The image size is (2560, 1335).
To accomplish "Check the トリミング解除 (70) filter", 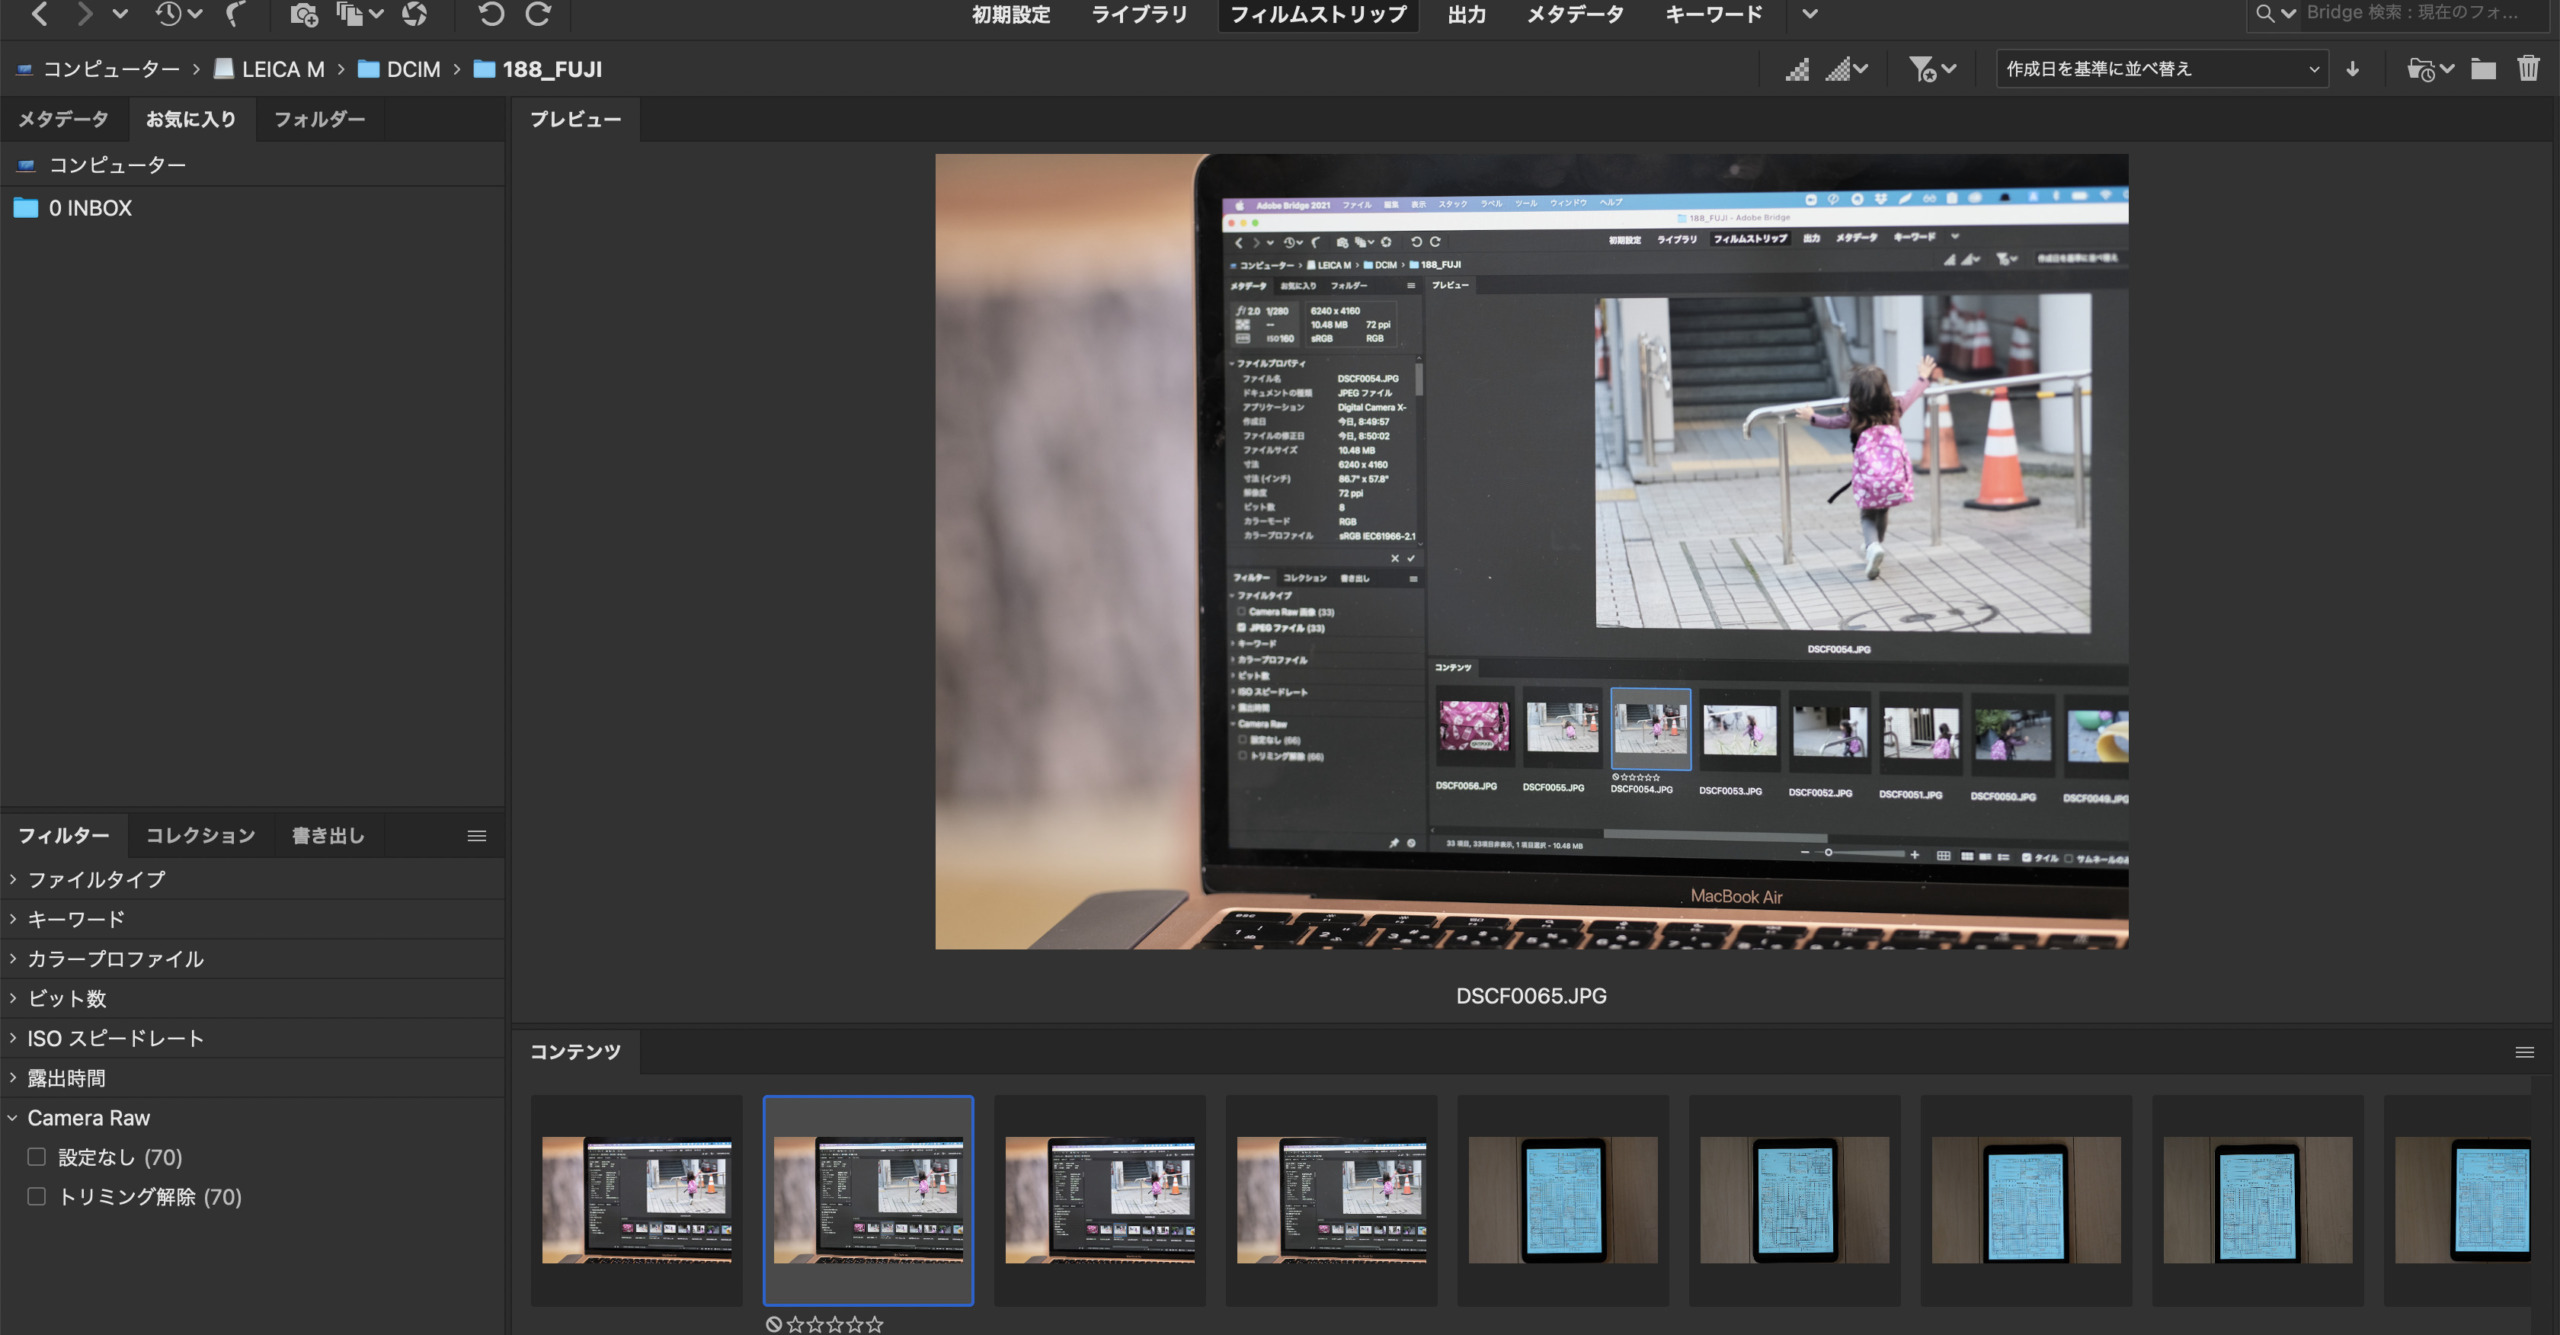I will [x=37, y=1196].
